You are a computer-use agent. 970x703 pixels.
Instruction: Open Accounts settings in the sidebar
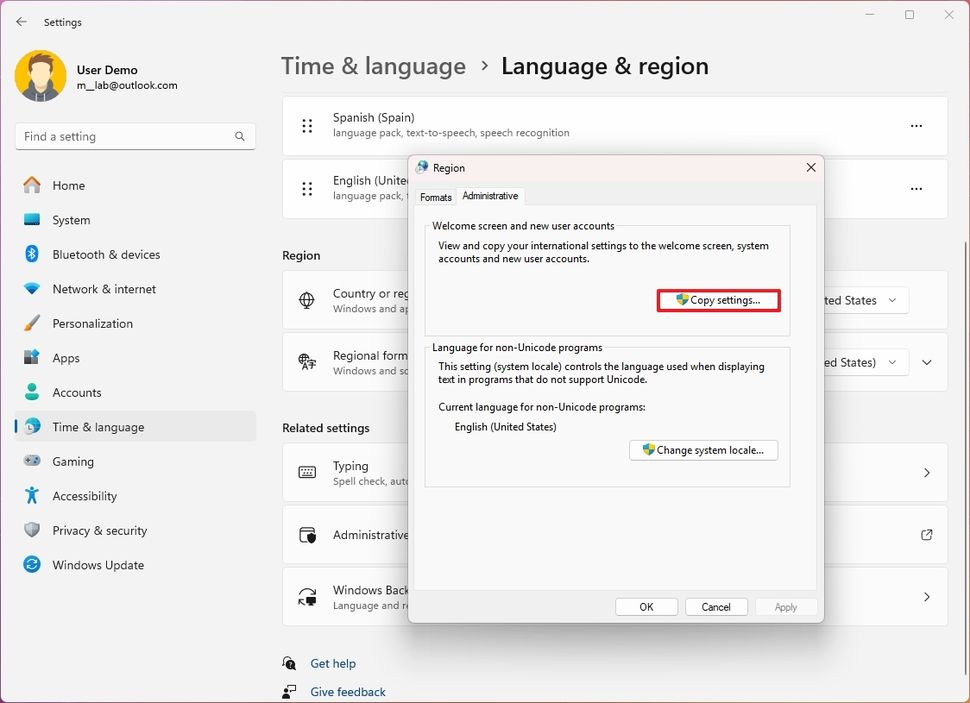coord(78,392)
